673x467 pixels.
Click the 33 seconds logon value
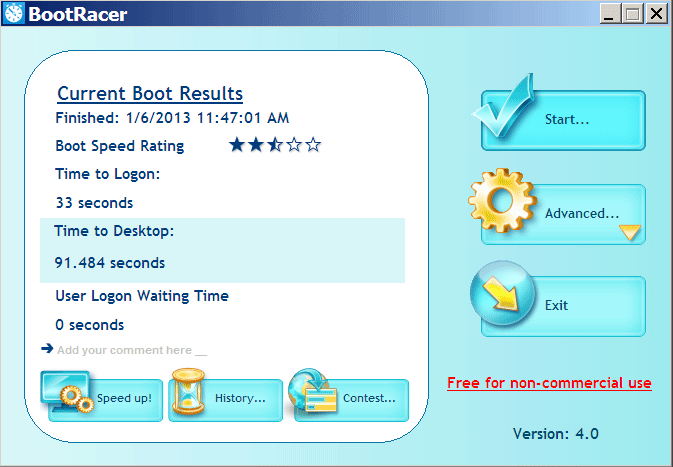point(94,203)
